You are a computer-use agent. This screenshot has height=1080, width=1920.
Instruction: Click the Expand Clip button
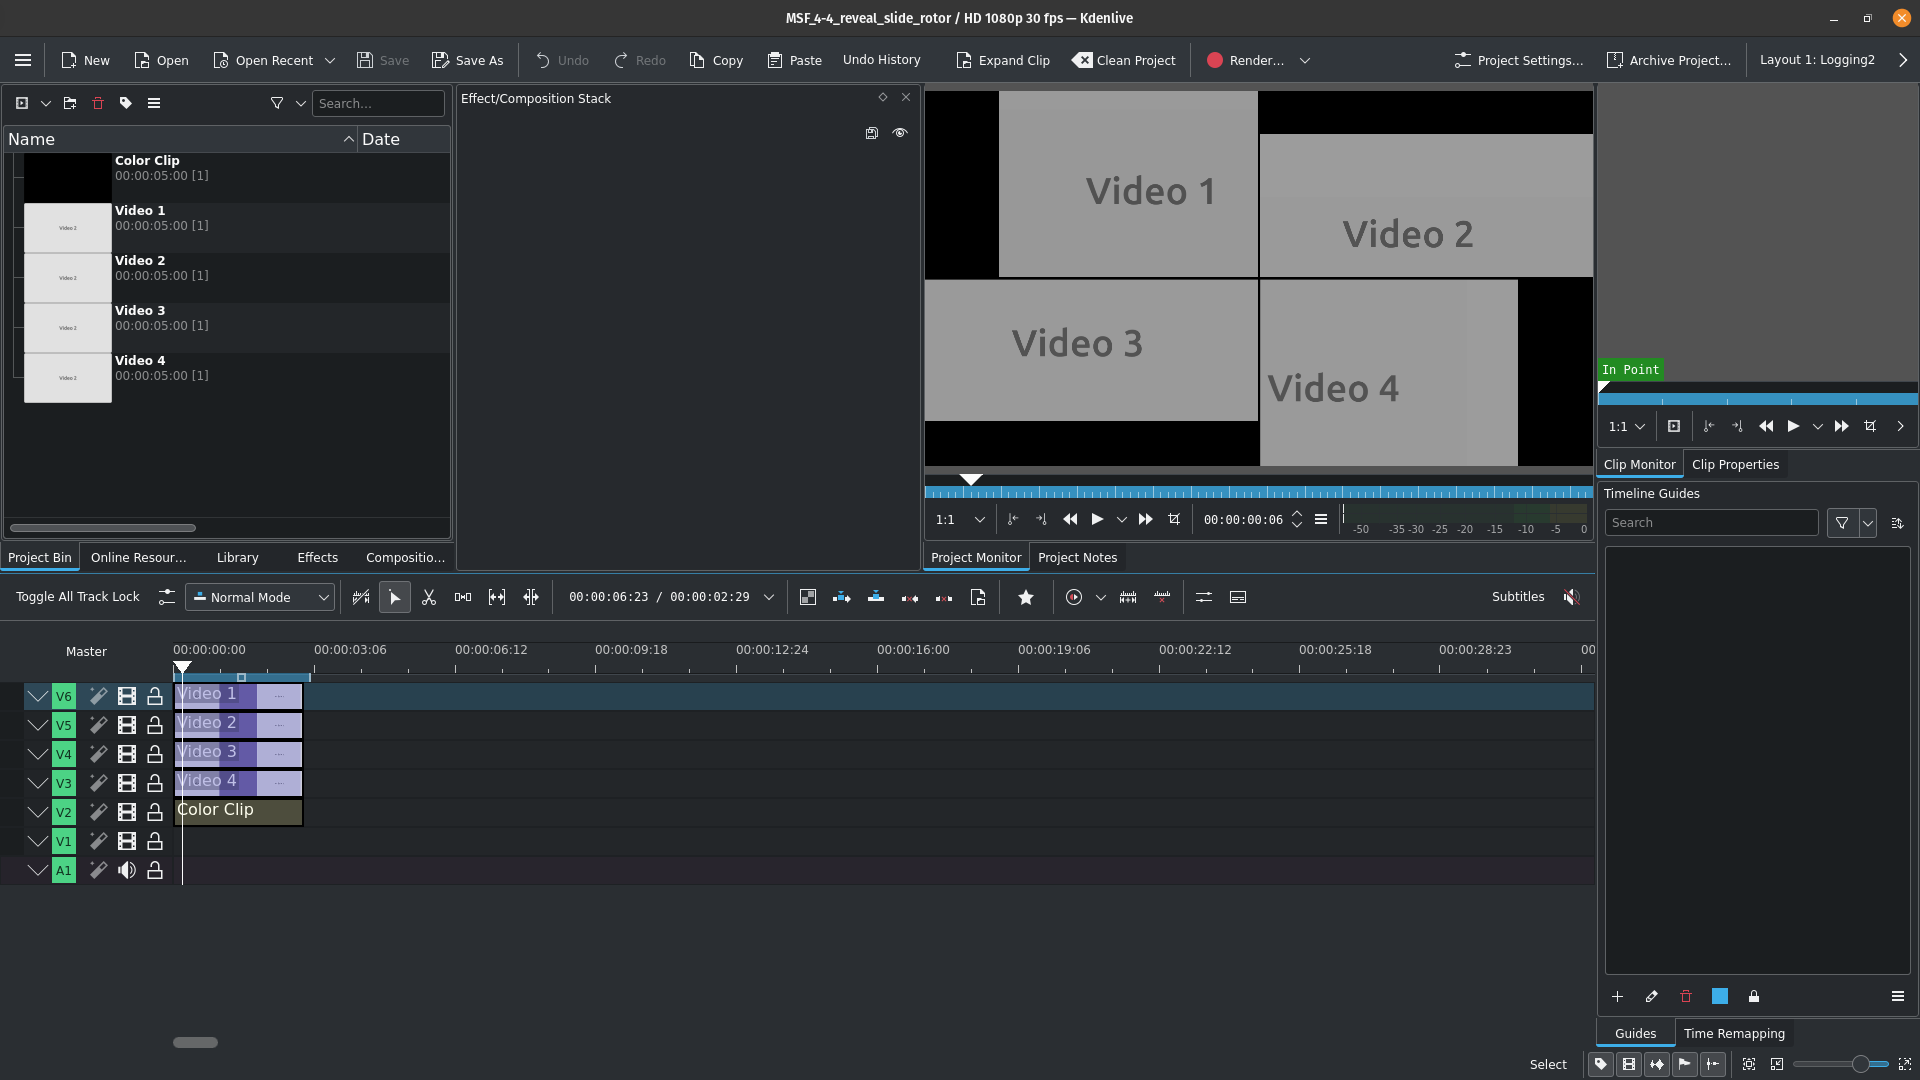tap(1002, 60)
